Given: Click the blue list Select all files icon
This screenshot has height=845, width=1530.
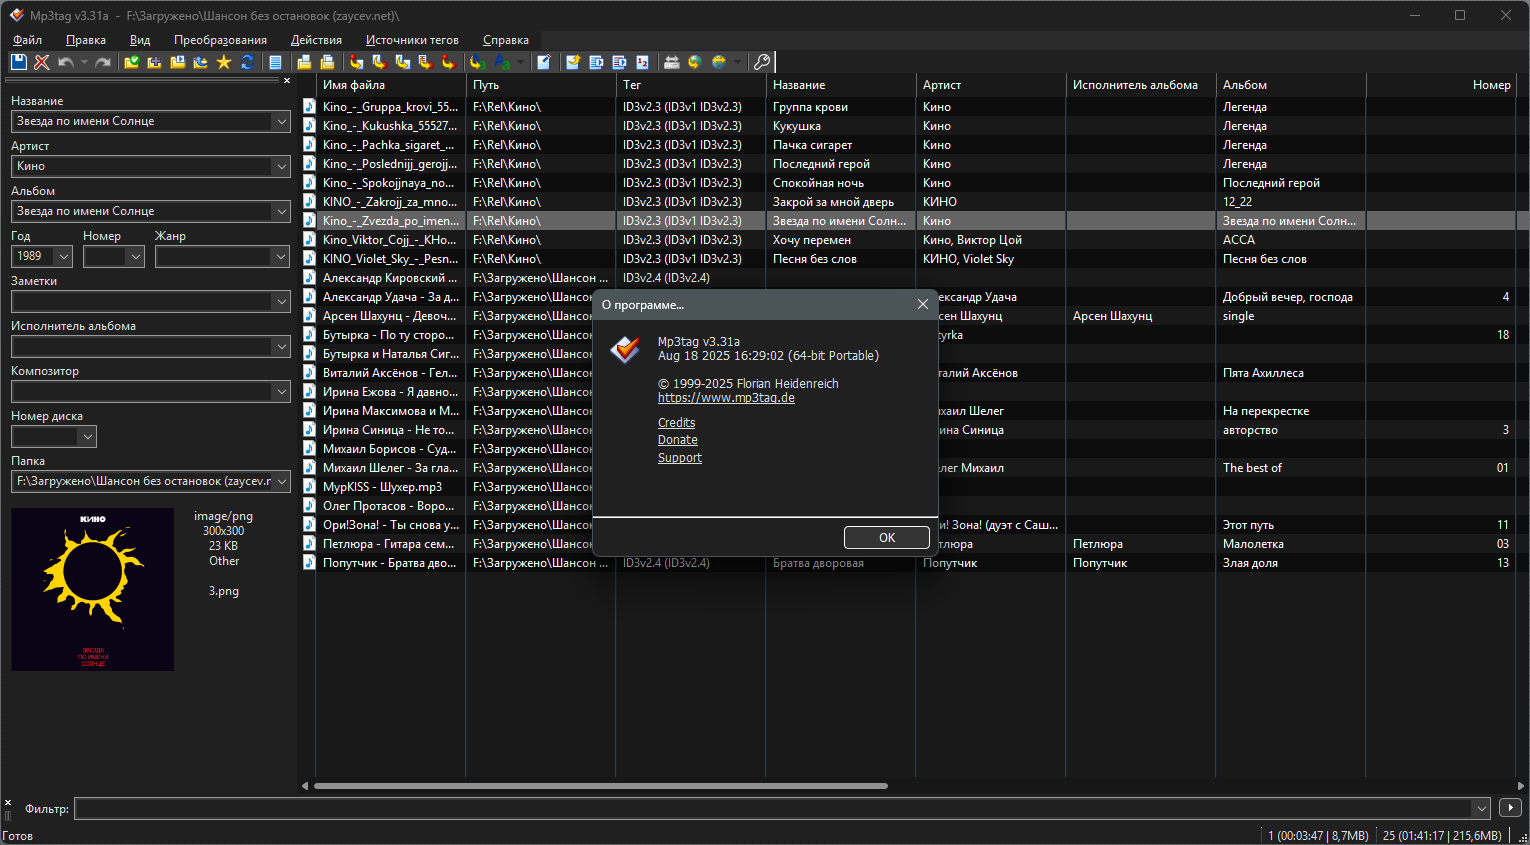Looking at the screenshot, I should (275, 62).
